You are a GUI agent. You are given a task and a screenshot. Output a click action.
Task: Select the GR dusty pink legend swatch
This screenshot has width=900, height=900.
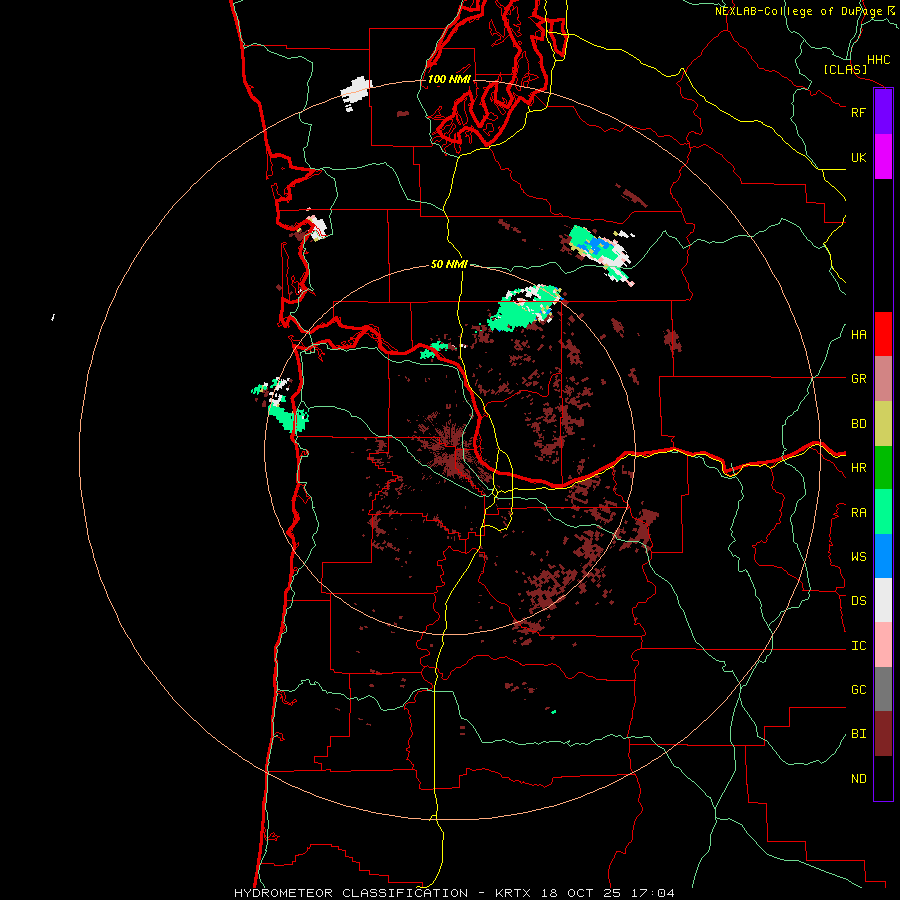click(883, 379)
